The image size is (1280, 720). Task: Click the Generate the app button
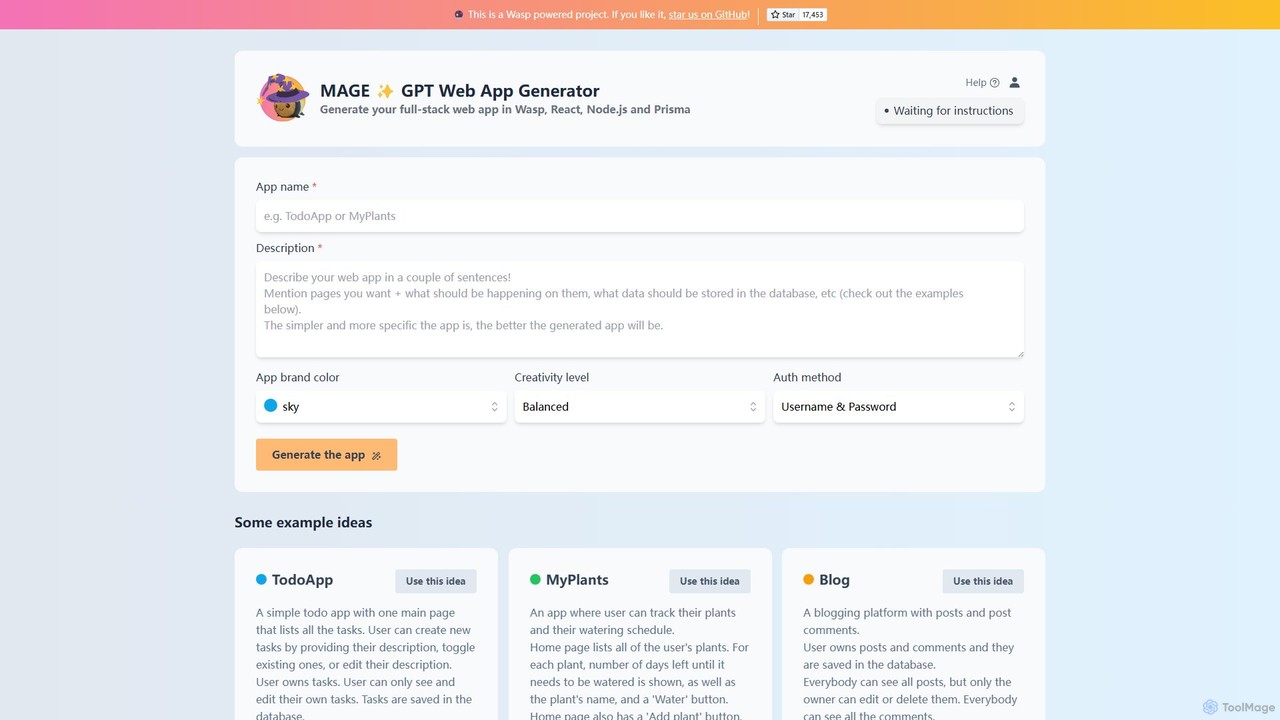[x=326, y=455]
